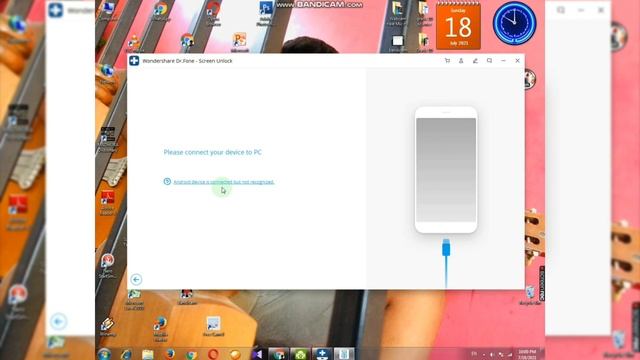Click 'Please connect your device to PC' text
Image resolution: width=640 pixels, height=360 pixels.
[213, 152]
